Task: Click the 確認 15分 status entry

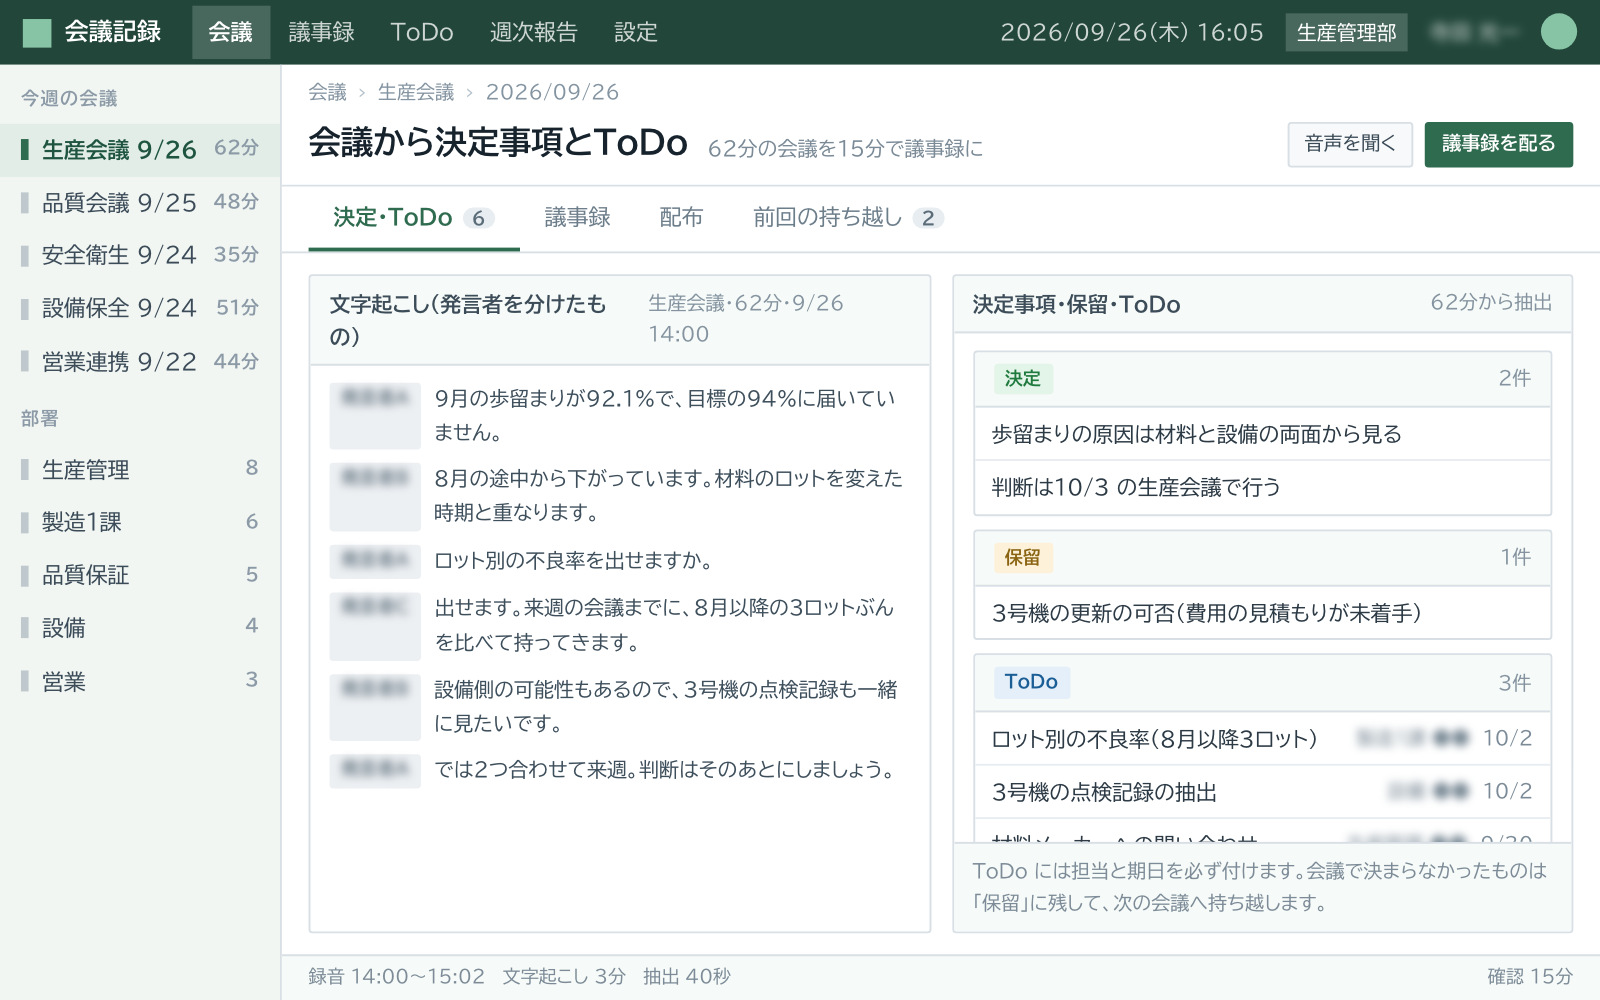Action: pyautogui.click(x=1530, y=976)
